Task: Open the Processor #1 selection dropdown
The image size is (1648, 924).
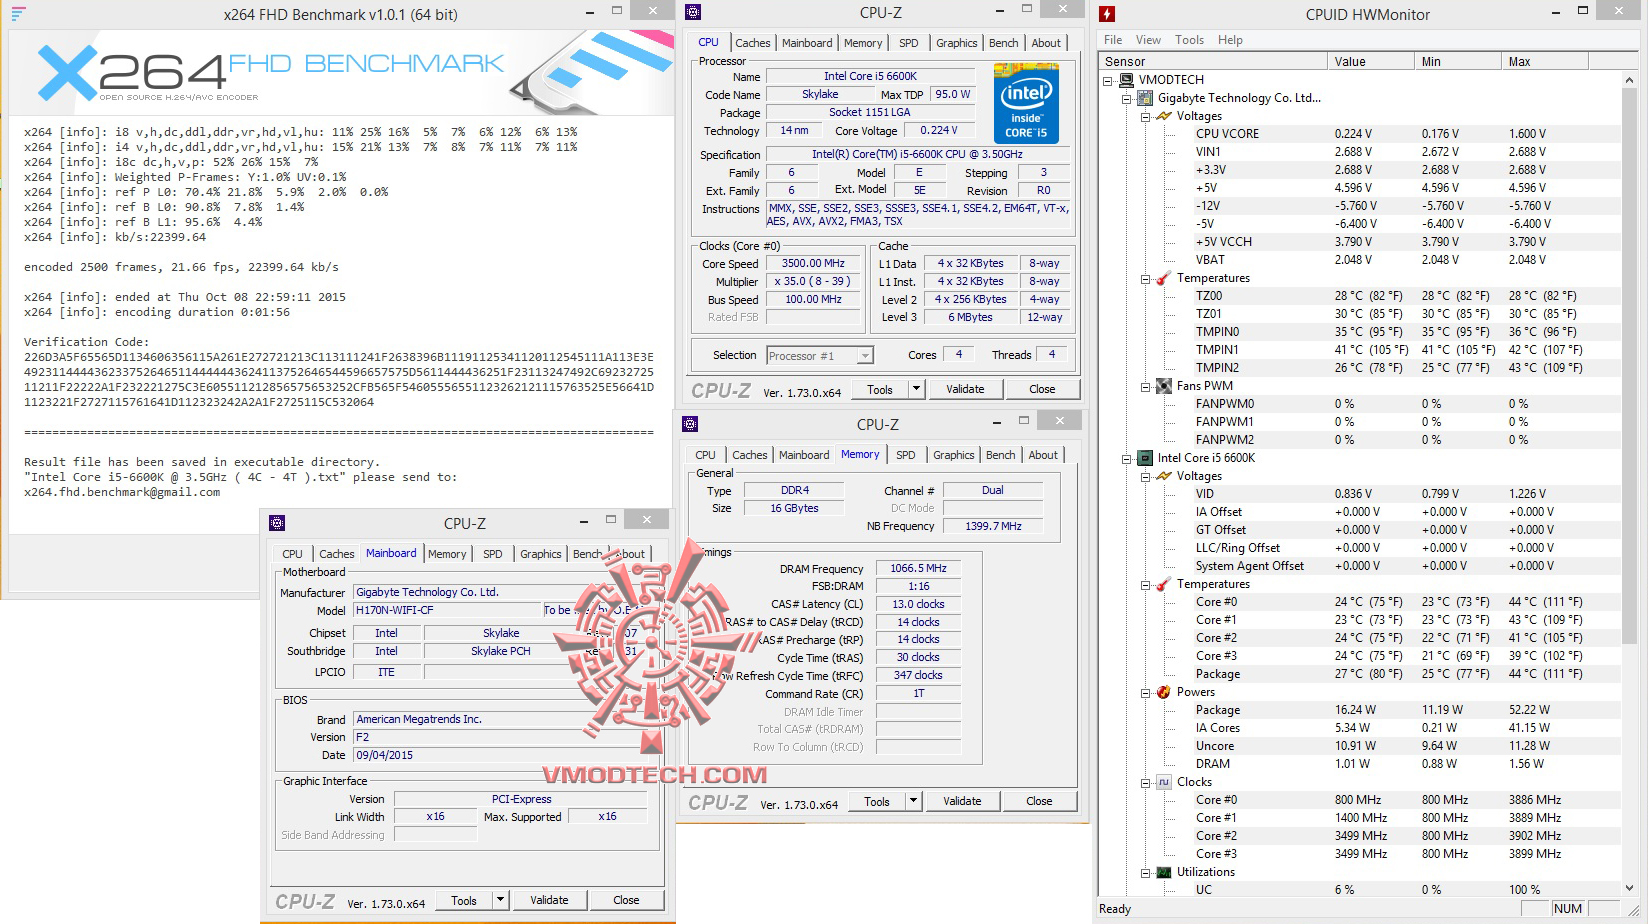Action: 865,356
